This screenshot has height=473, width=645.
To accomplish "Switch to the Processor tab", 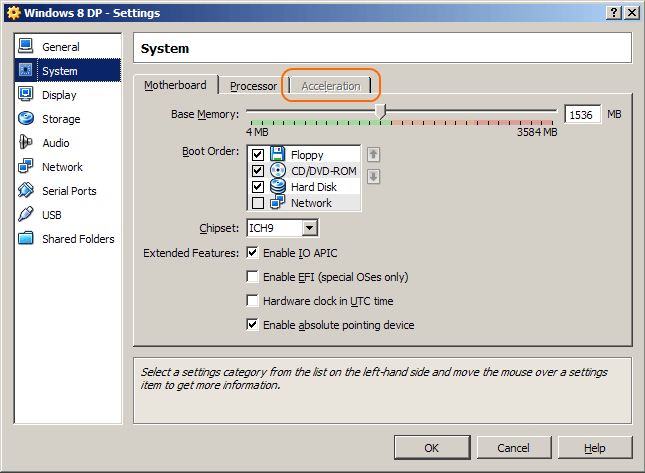I will [x=253, y=86].
